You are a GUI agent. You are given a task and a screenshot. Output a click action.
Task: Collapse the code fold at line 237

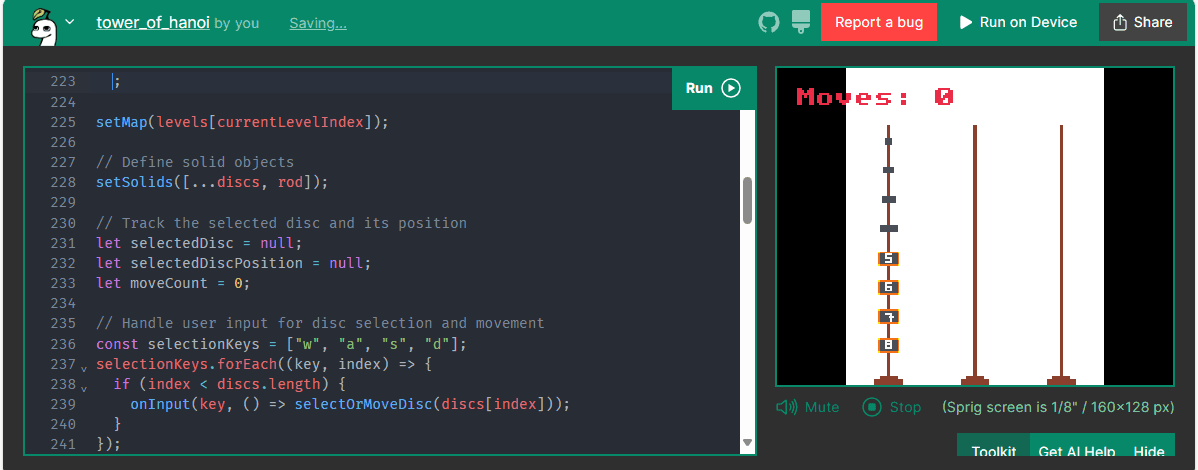click(84, 367)
